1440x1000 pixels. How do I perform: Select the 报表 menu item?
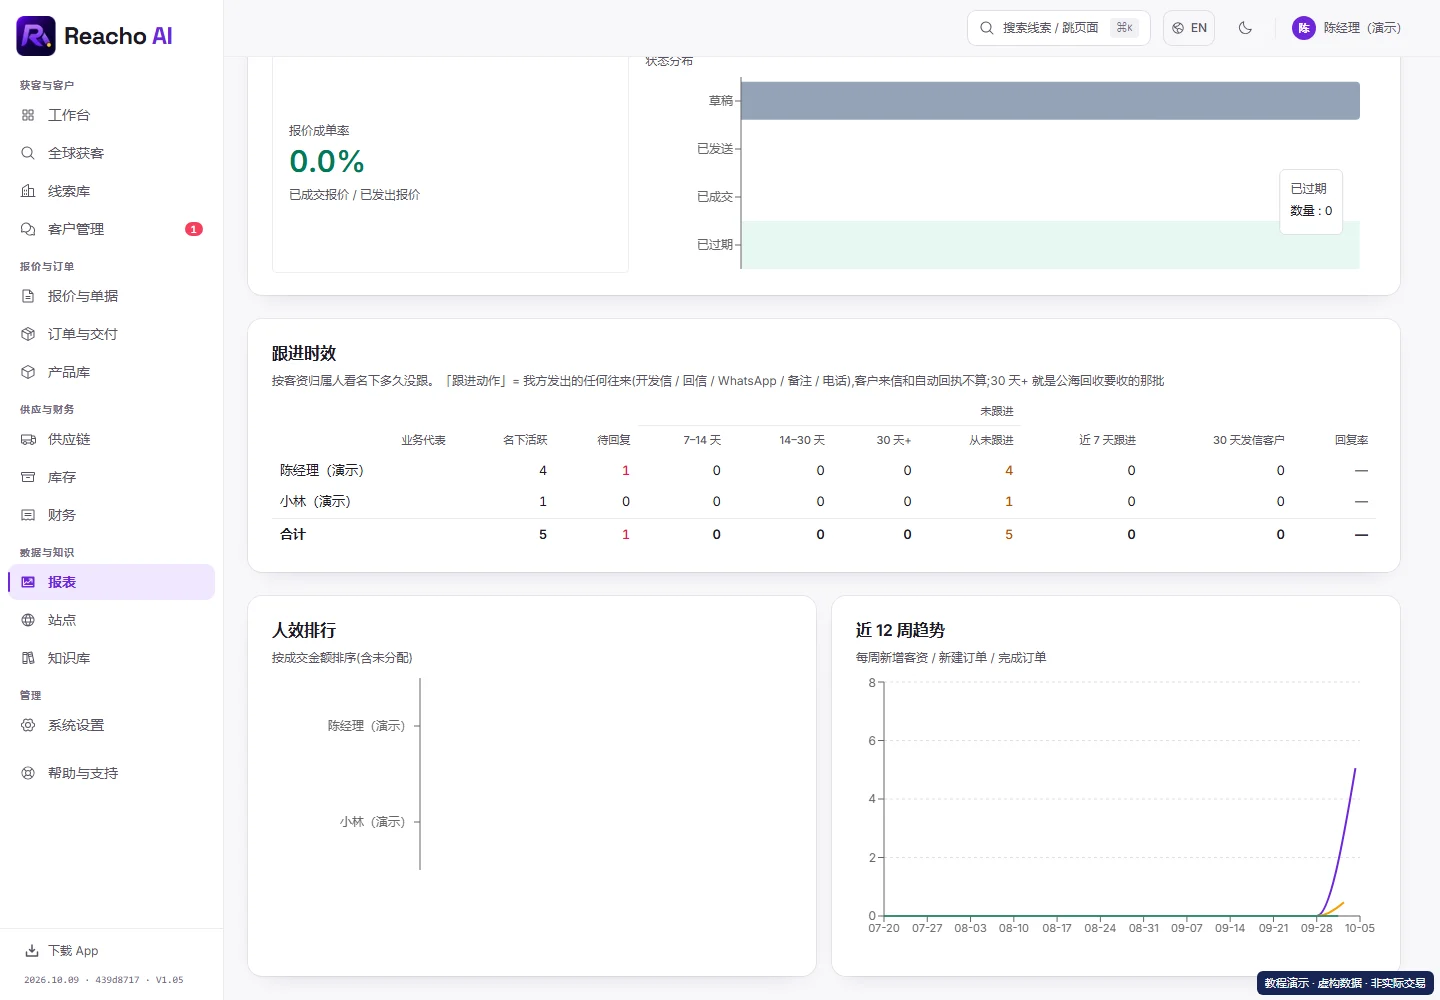pyautogui.click(x=112, y=582)
